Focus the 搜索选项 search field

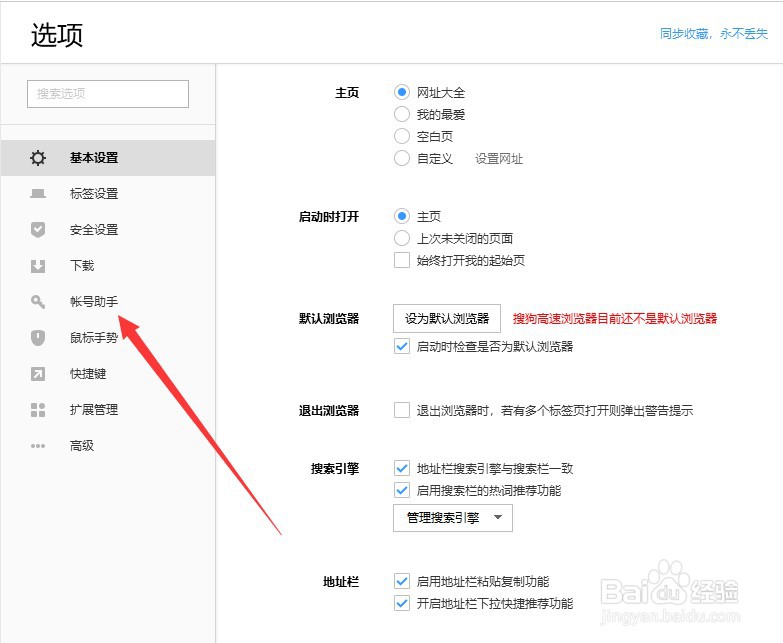tap(108, 94)
